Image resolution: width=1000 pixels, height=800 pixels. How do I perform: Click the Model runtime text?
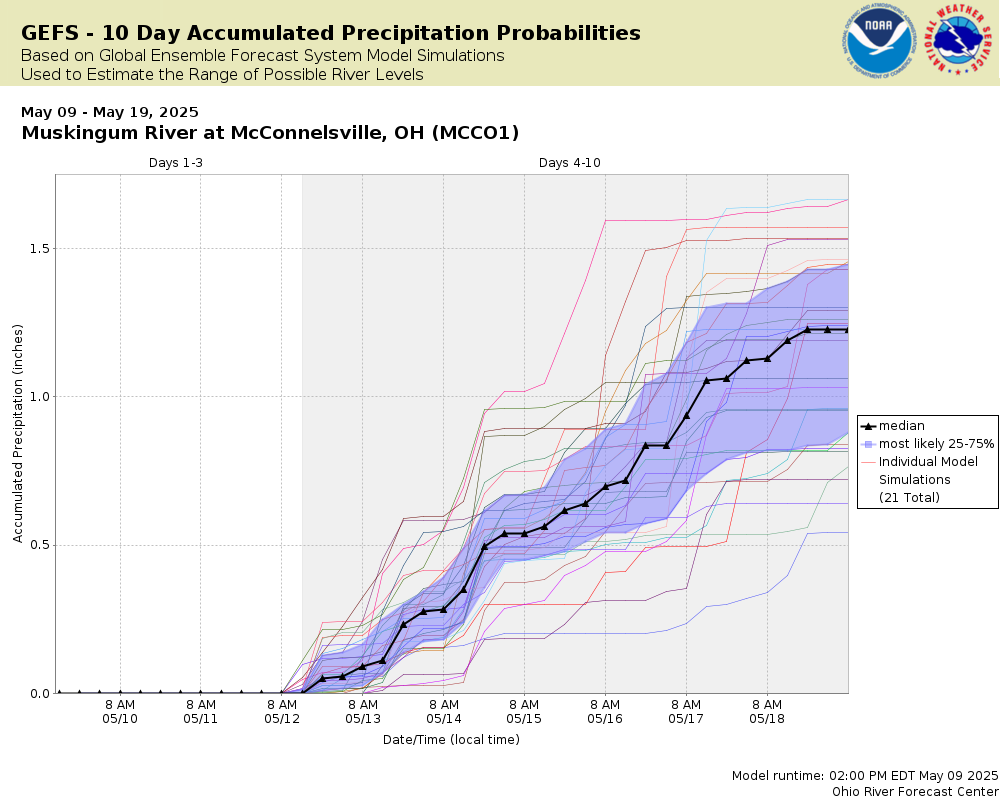tap(865, 776)
